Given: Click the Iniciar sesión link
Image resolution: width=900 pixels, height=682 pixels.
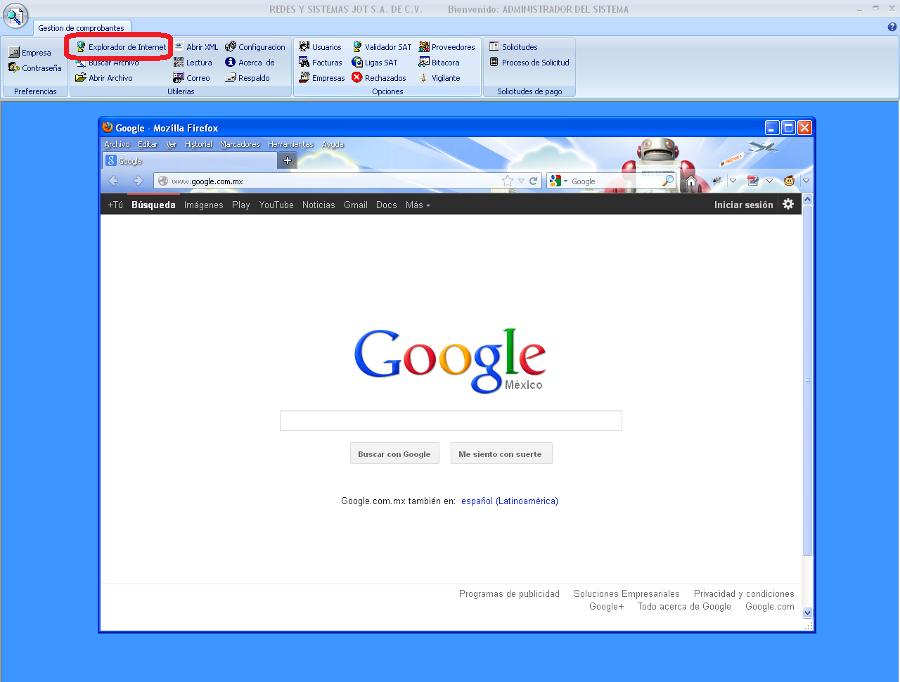Looking at the screenshot, I should pos(743,205).
